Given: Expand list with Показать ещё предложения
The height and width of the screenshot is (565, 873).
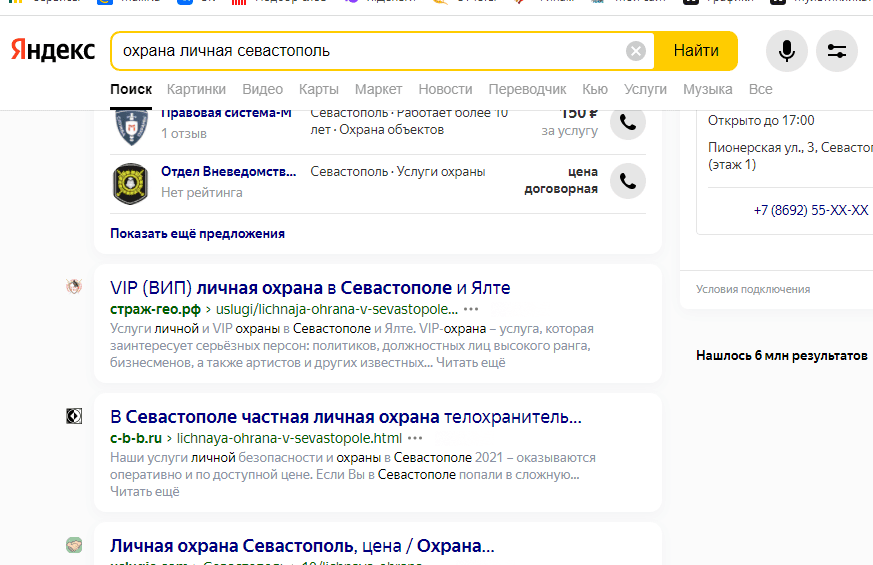Looking at the screenshot, I should click(x=197, y=233).
